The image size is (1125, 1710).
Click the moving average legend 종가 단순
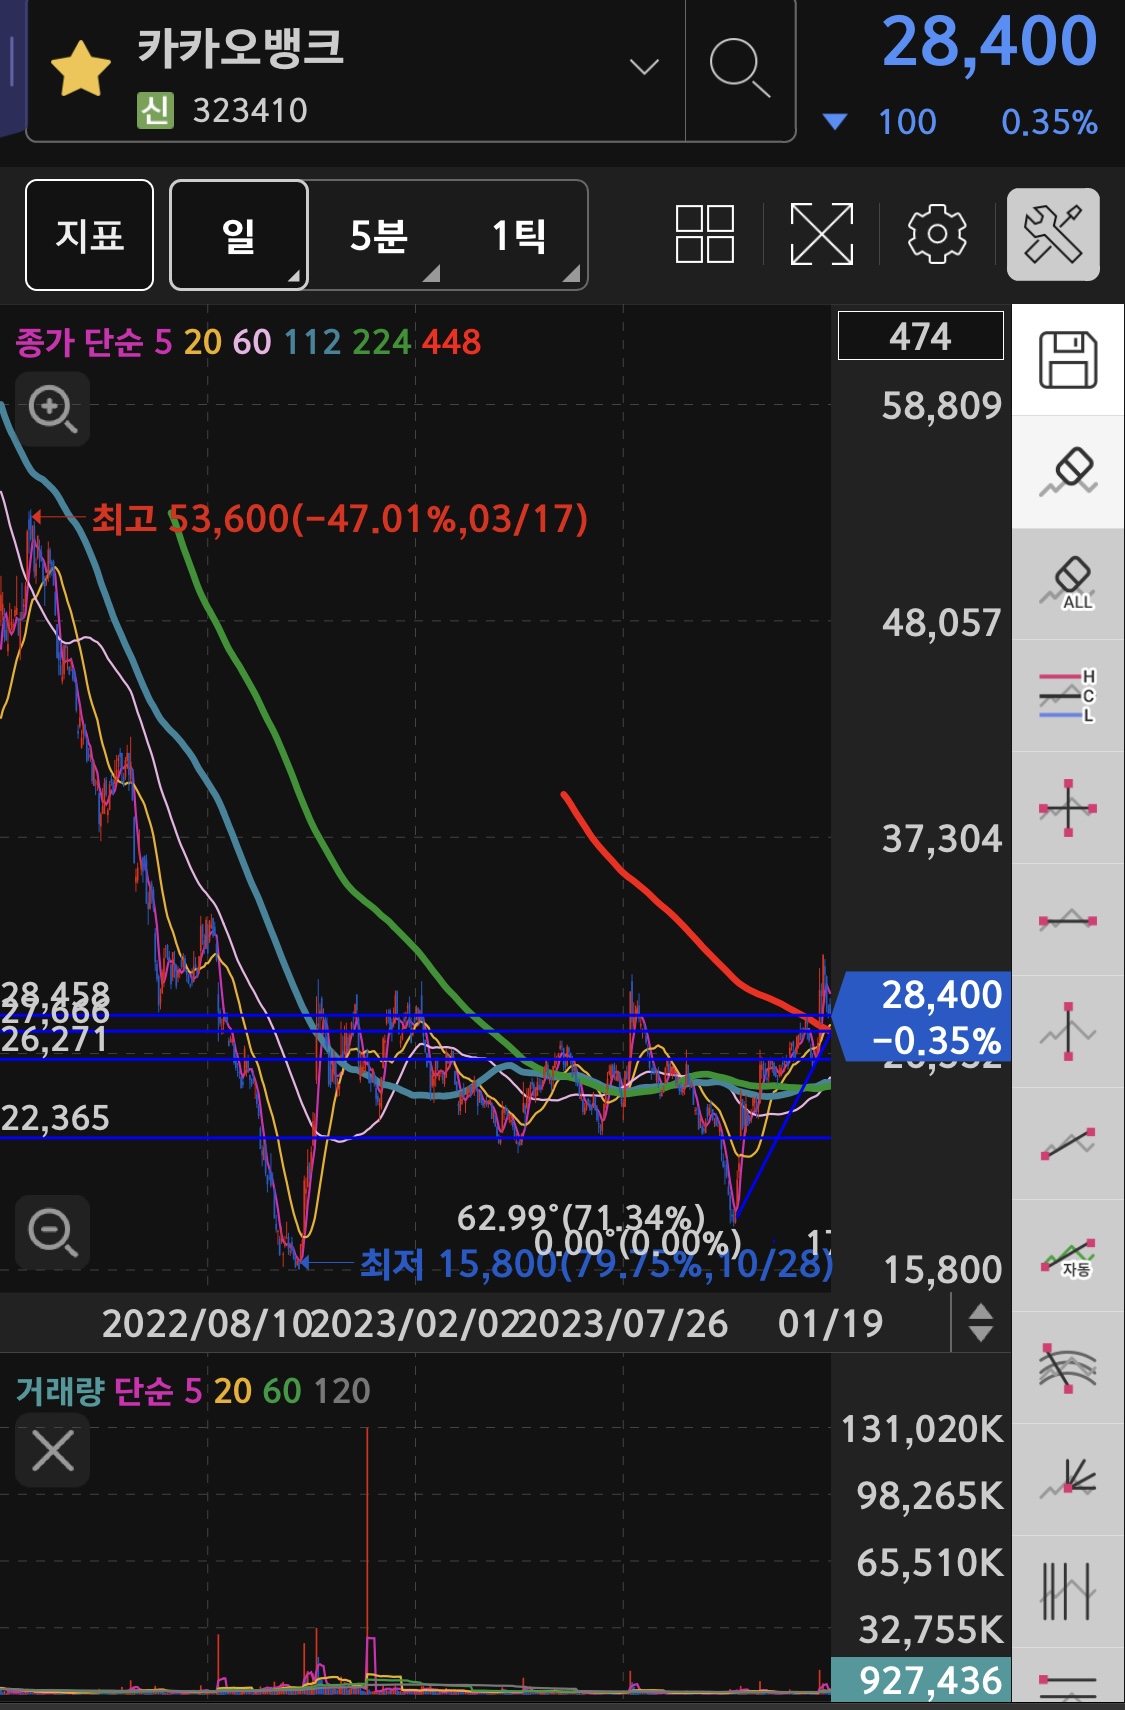(79, 342)
